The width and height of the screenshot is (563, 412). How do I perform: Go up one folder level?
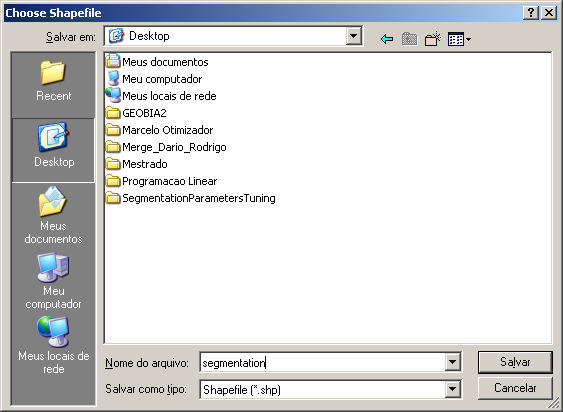[x=410, y=38]
